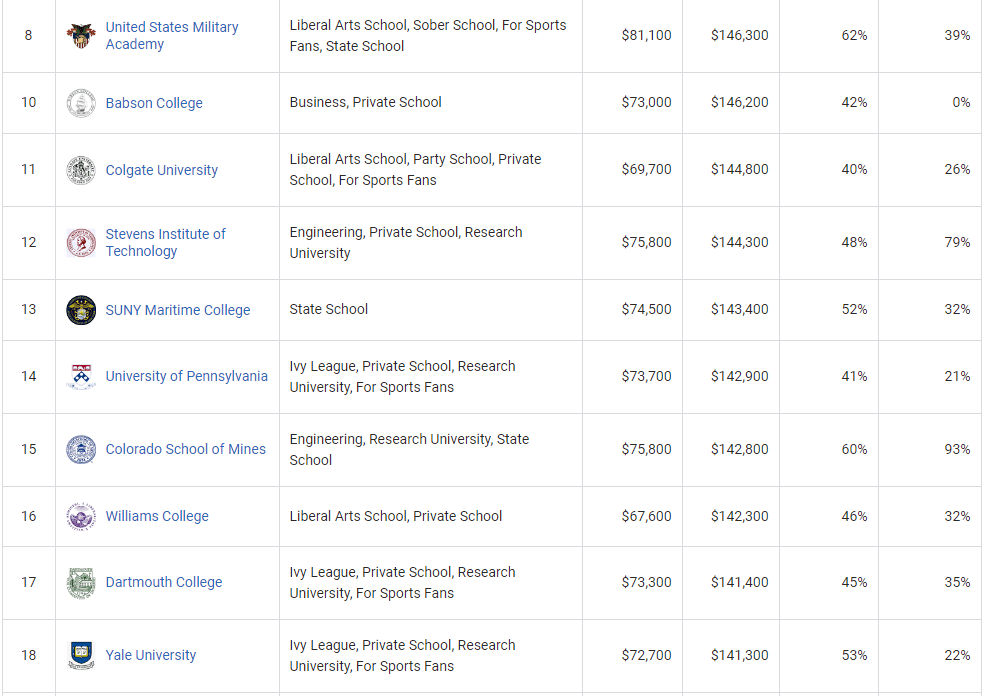
Task: Click the United States Military Academy crest logo
Action: point(80,36)
